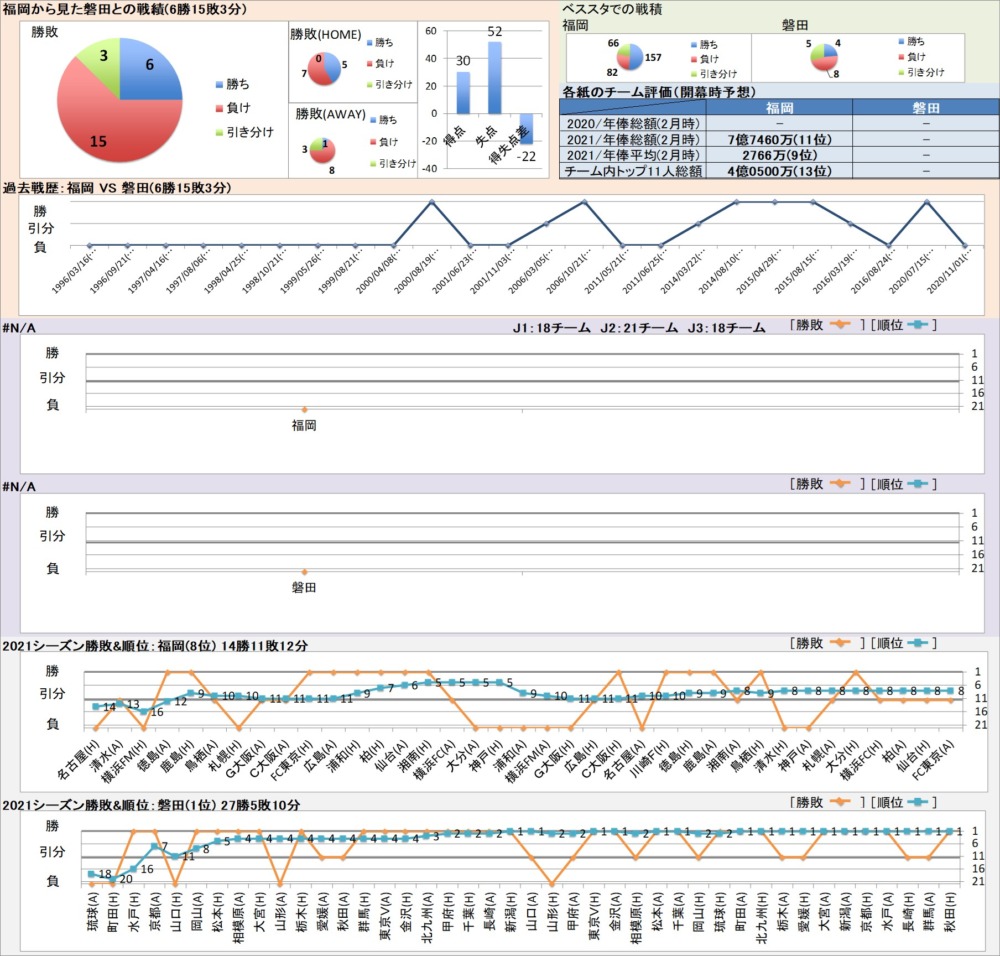Click the negative 得失点差 bar showing -22

coord(526,129)
